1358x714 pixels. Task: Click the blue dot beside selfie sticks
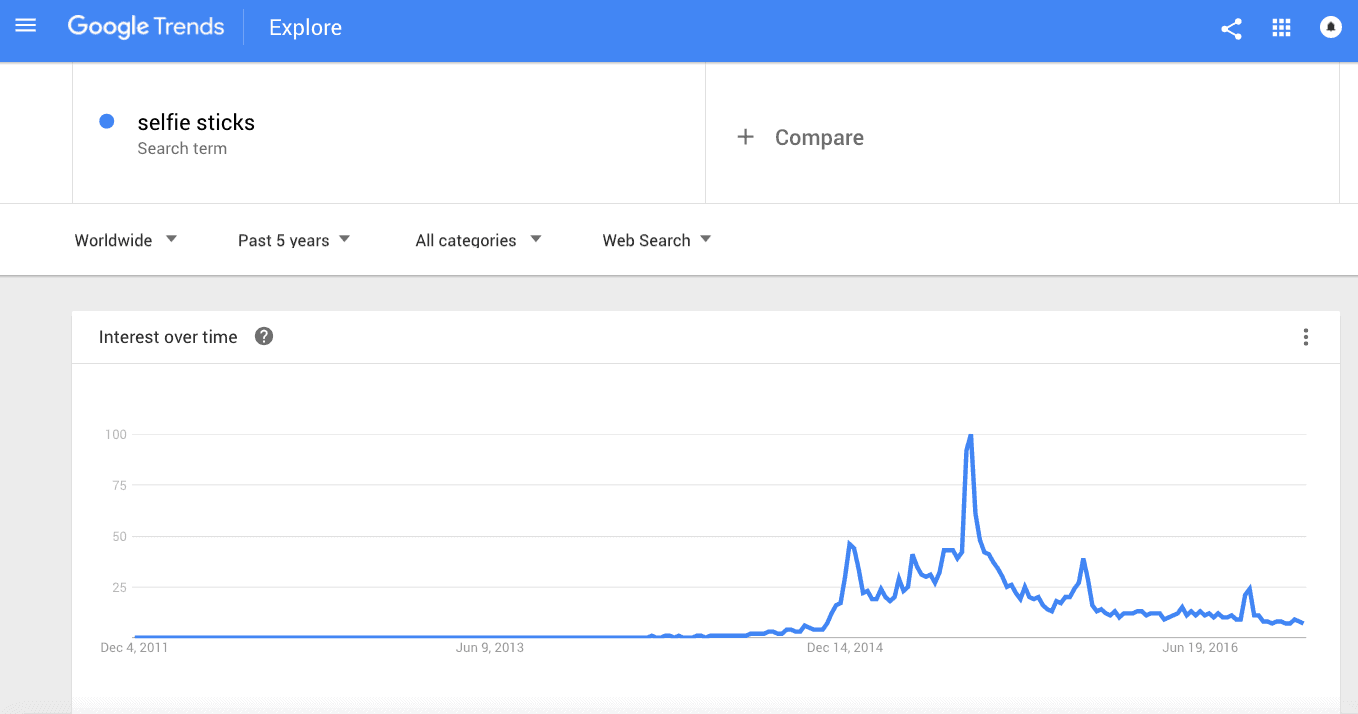106,122
